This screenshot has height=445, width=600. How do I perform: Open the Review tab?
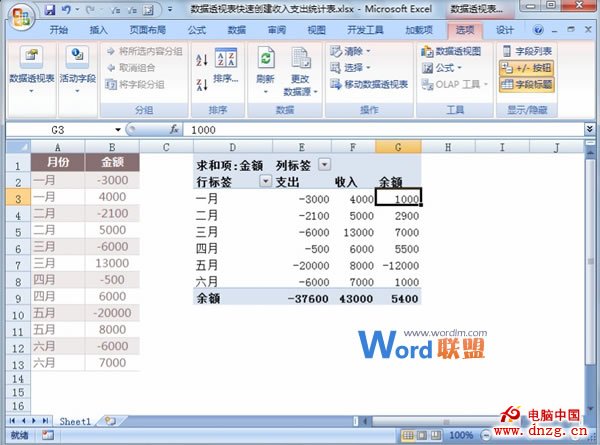[277, 30]
